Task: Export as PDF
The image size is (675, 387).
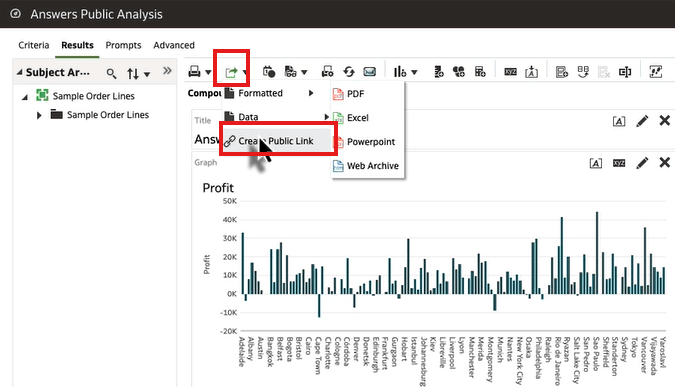Action: [368, 94]
